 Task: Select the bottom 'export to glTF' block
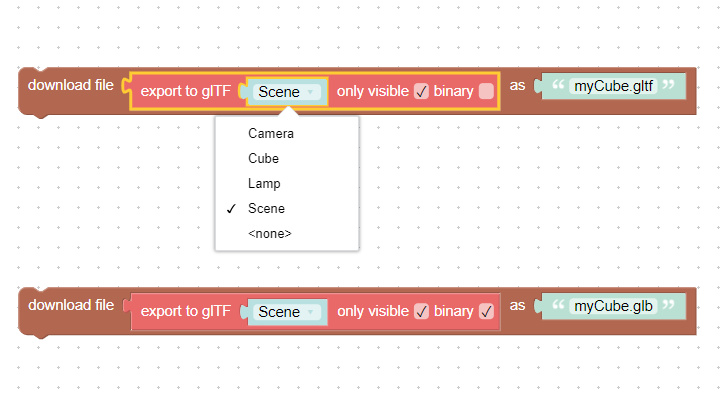click(x=185, y=311)
